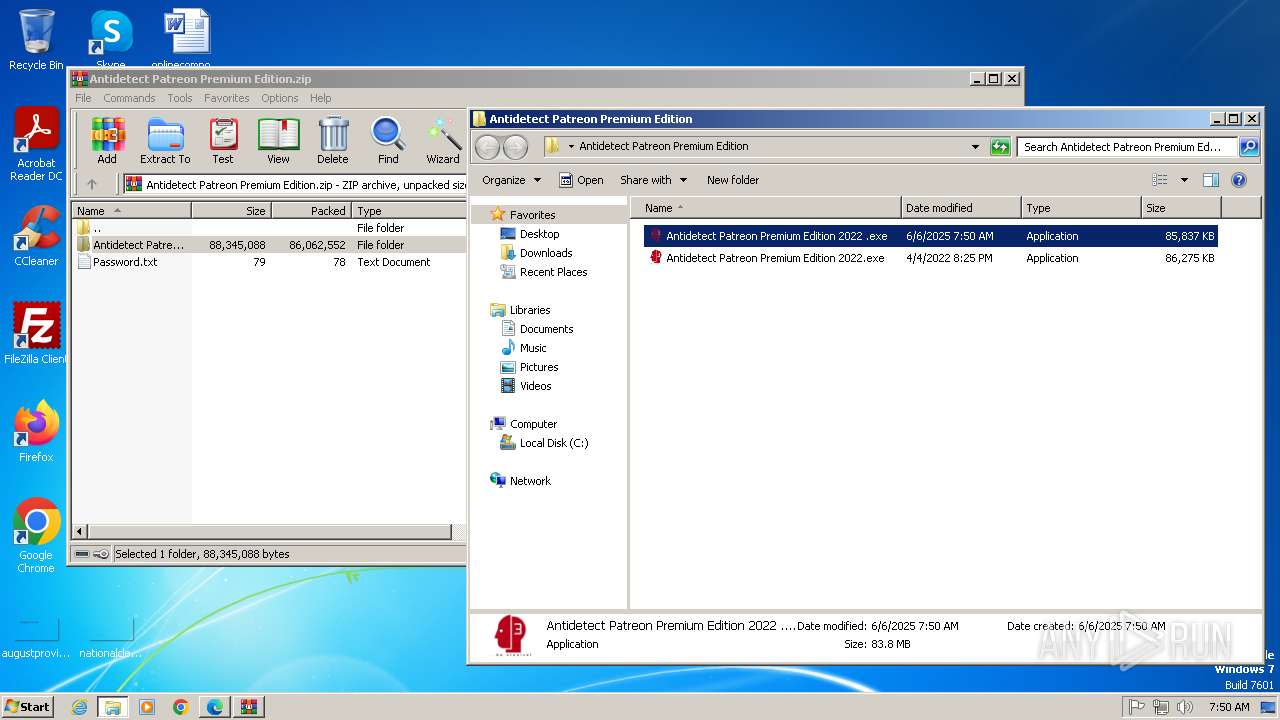Click the change view icon in Explorer

point(1160,180)
